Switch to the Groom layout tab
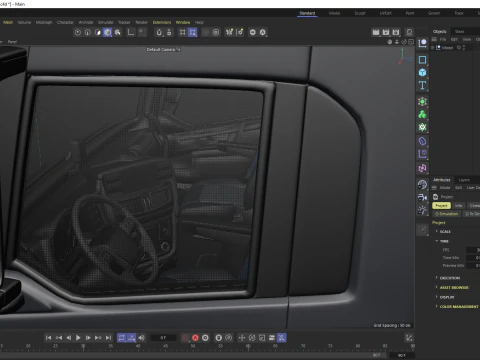 pos(434,13)
